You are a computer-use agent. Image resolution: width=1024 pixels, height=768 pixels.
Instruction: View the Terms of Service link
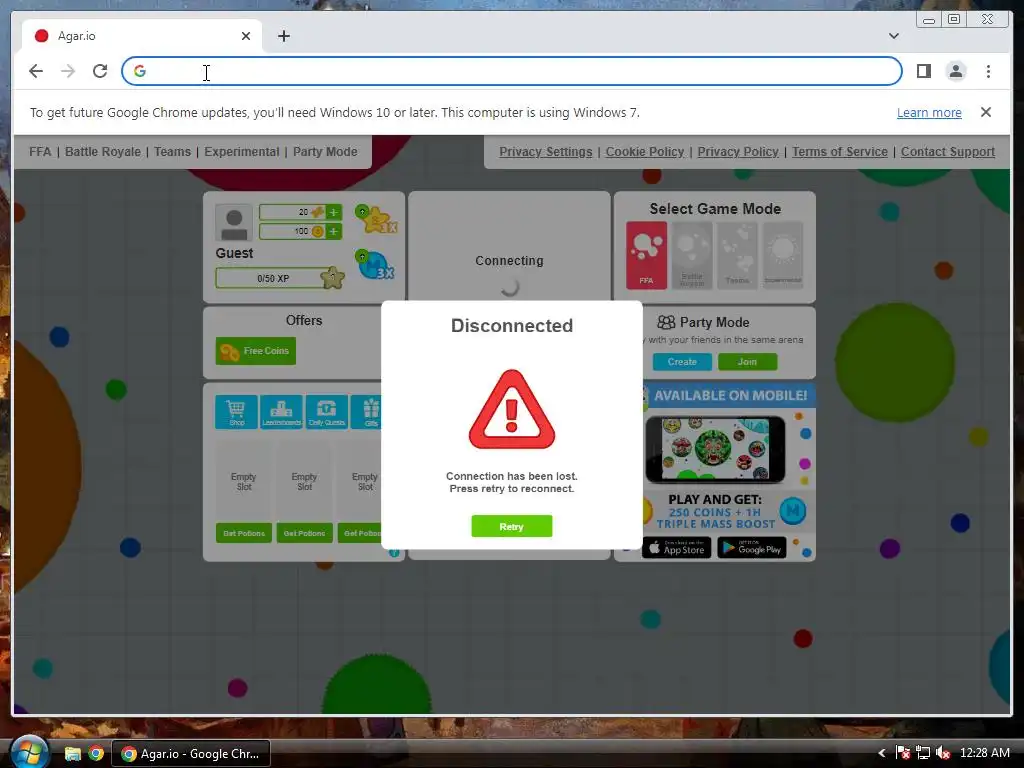(840, 152)
